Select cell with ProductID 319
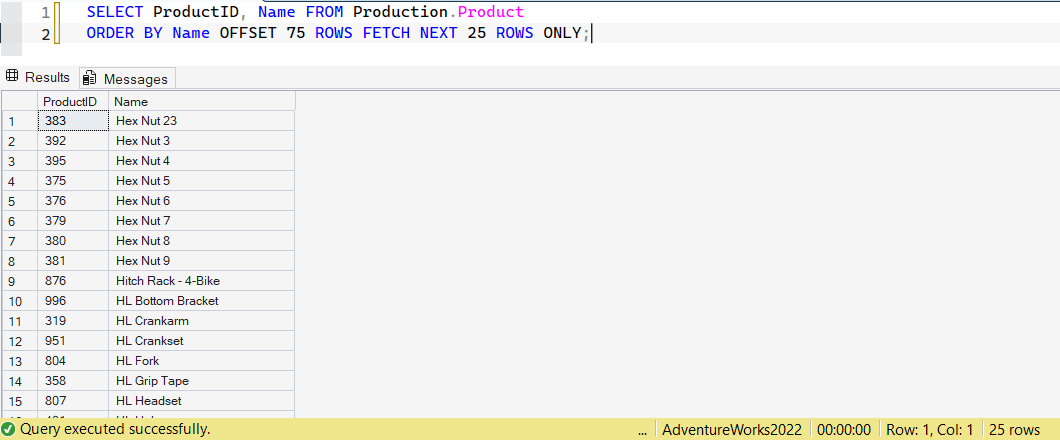Screen dimensions: 1060x440 pyautogui.click(x=73, y=321)
